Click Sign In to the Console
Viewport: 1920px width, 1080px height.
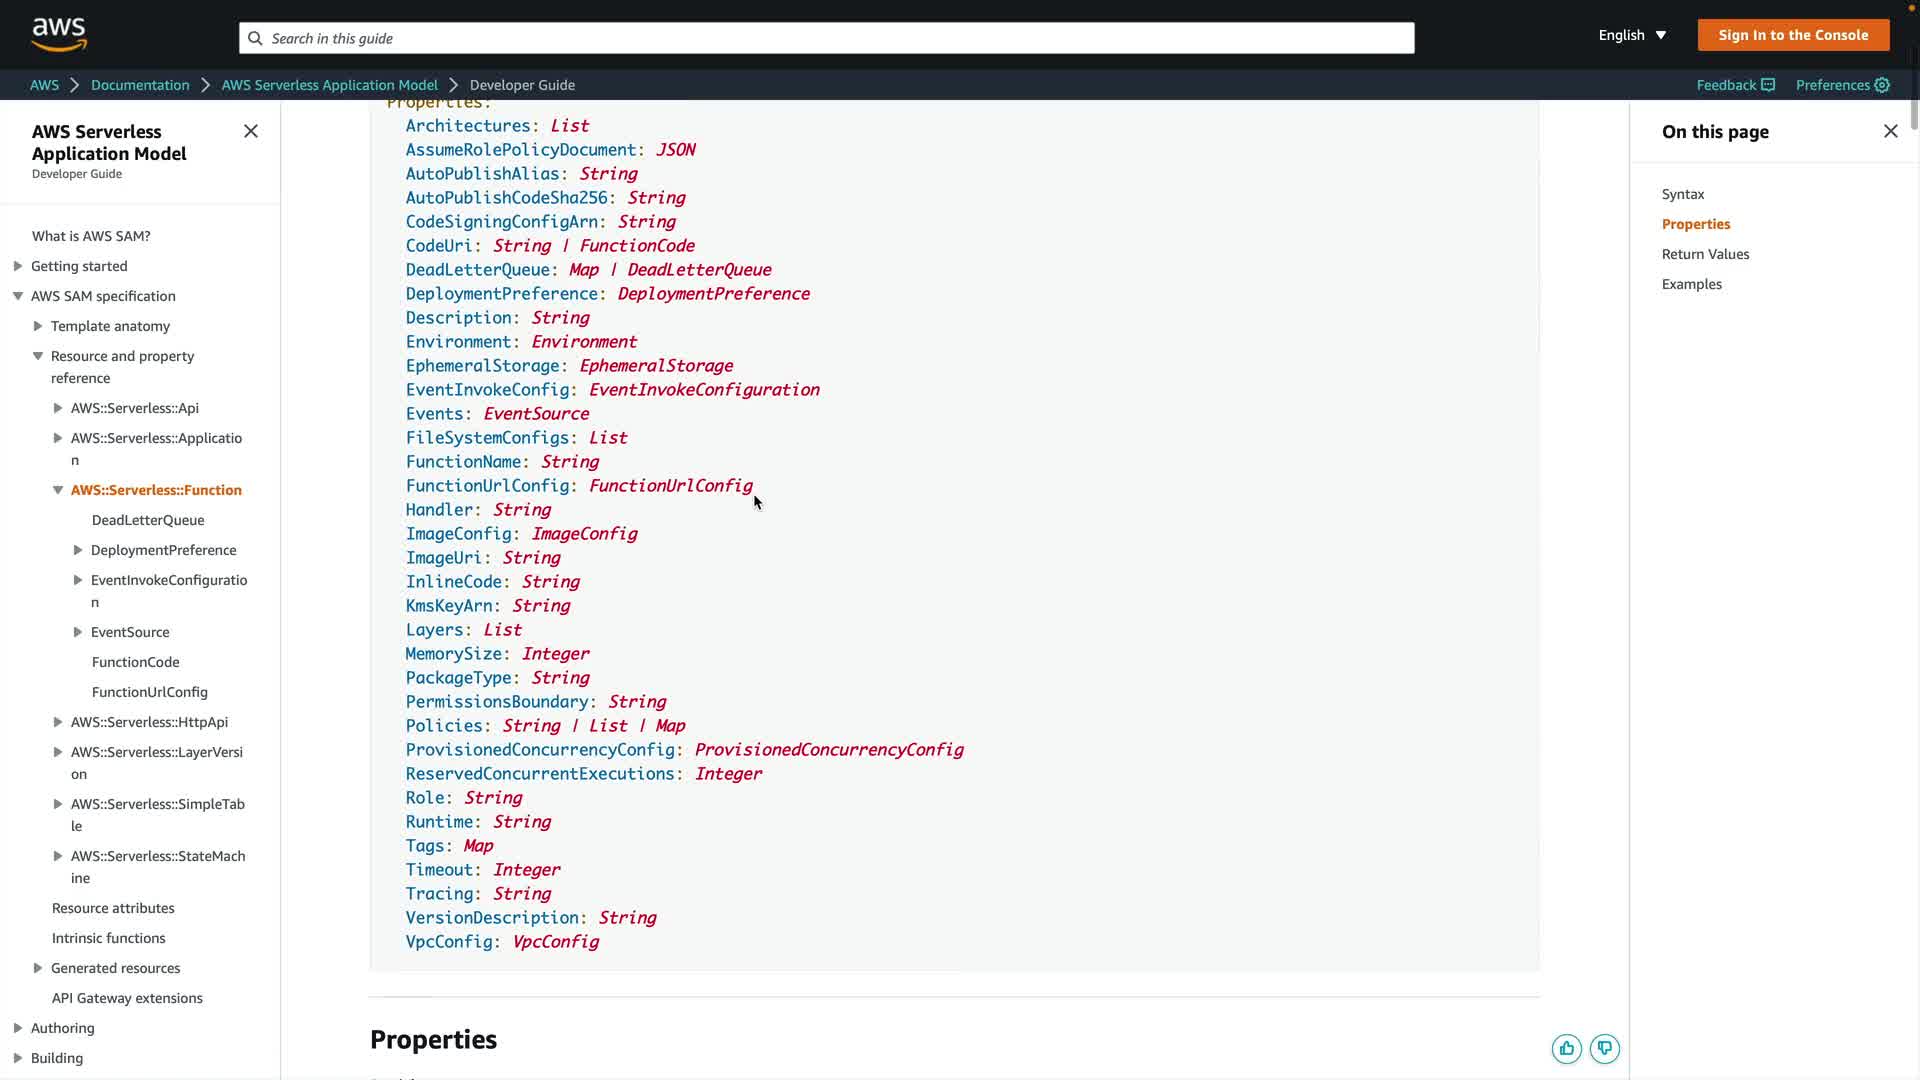[x=1793, y=35]
